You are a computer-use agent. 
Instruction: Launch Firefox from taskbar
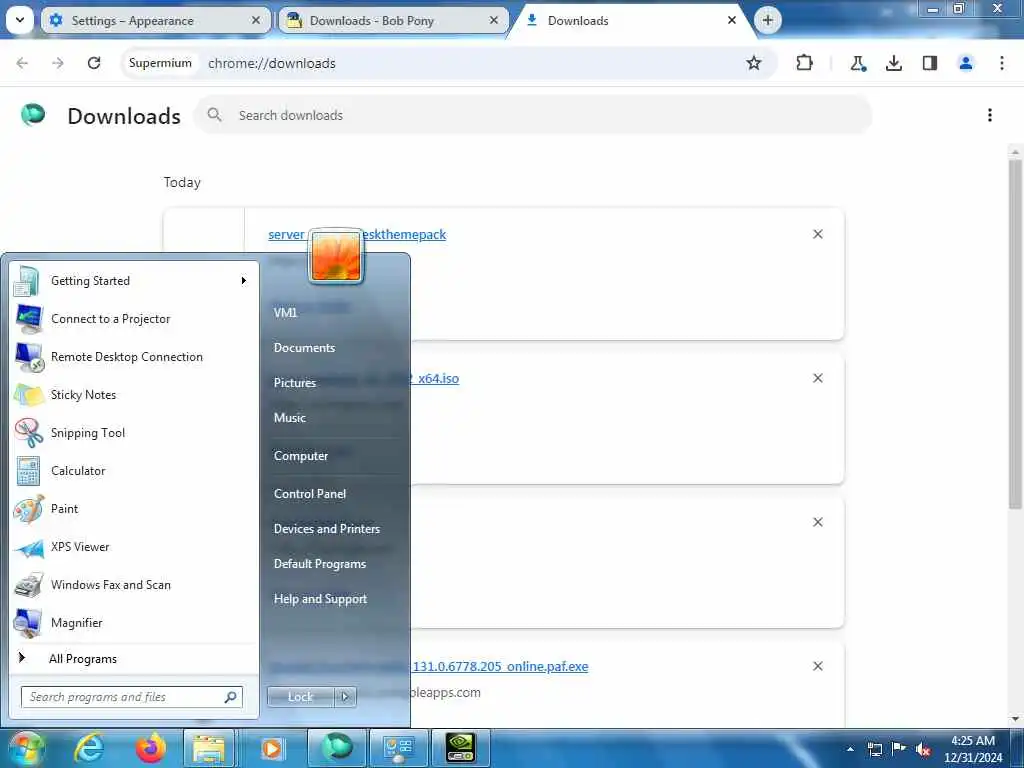(x=151, y=748)
